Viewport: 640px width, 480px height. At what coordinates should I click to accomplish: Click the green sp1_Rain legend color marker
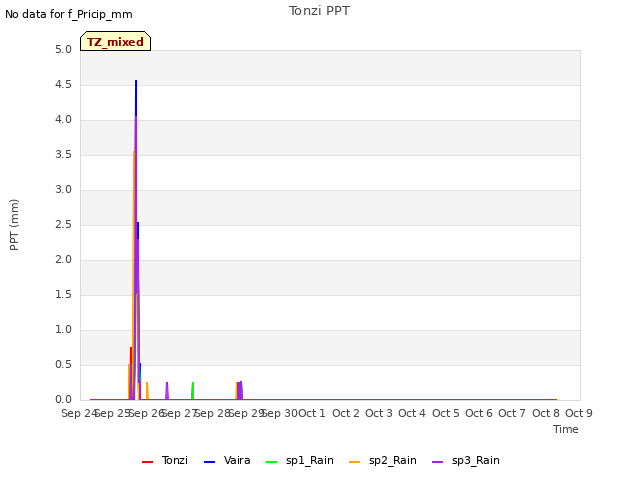(271, 462)
